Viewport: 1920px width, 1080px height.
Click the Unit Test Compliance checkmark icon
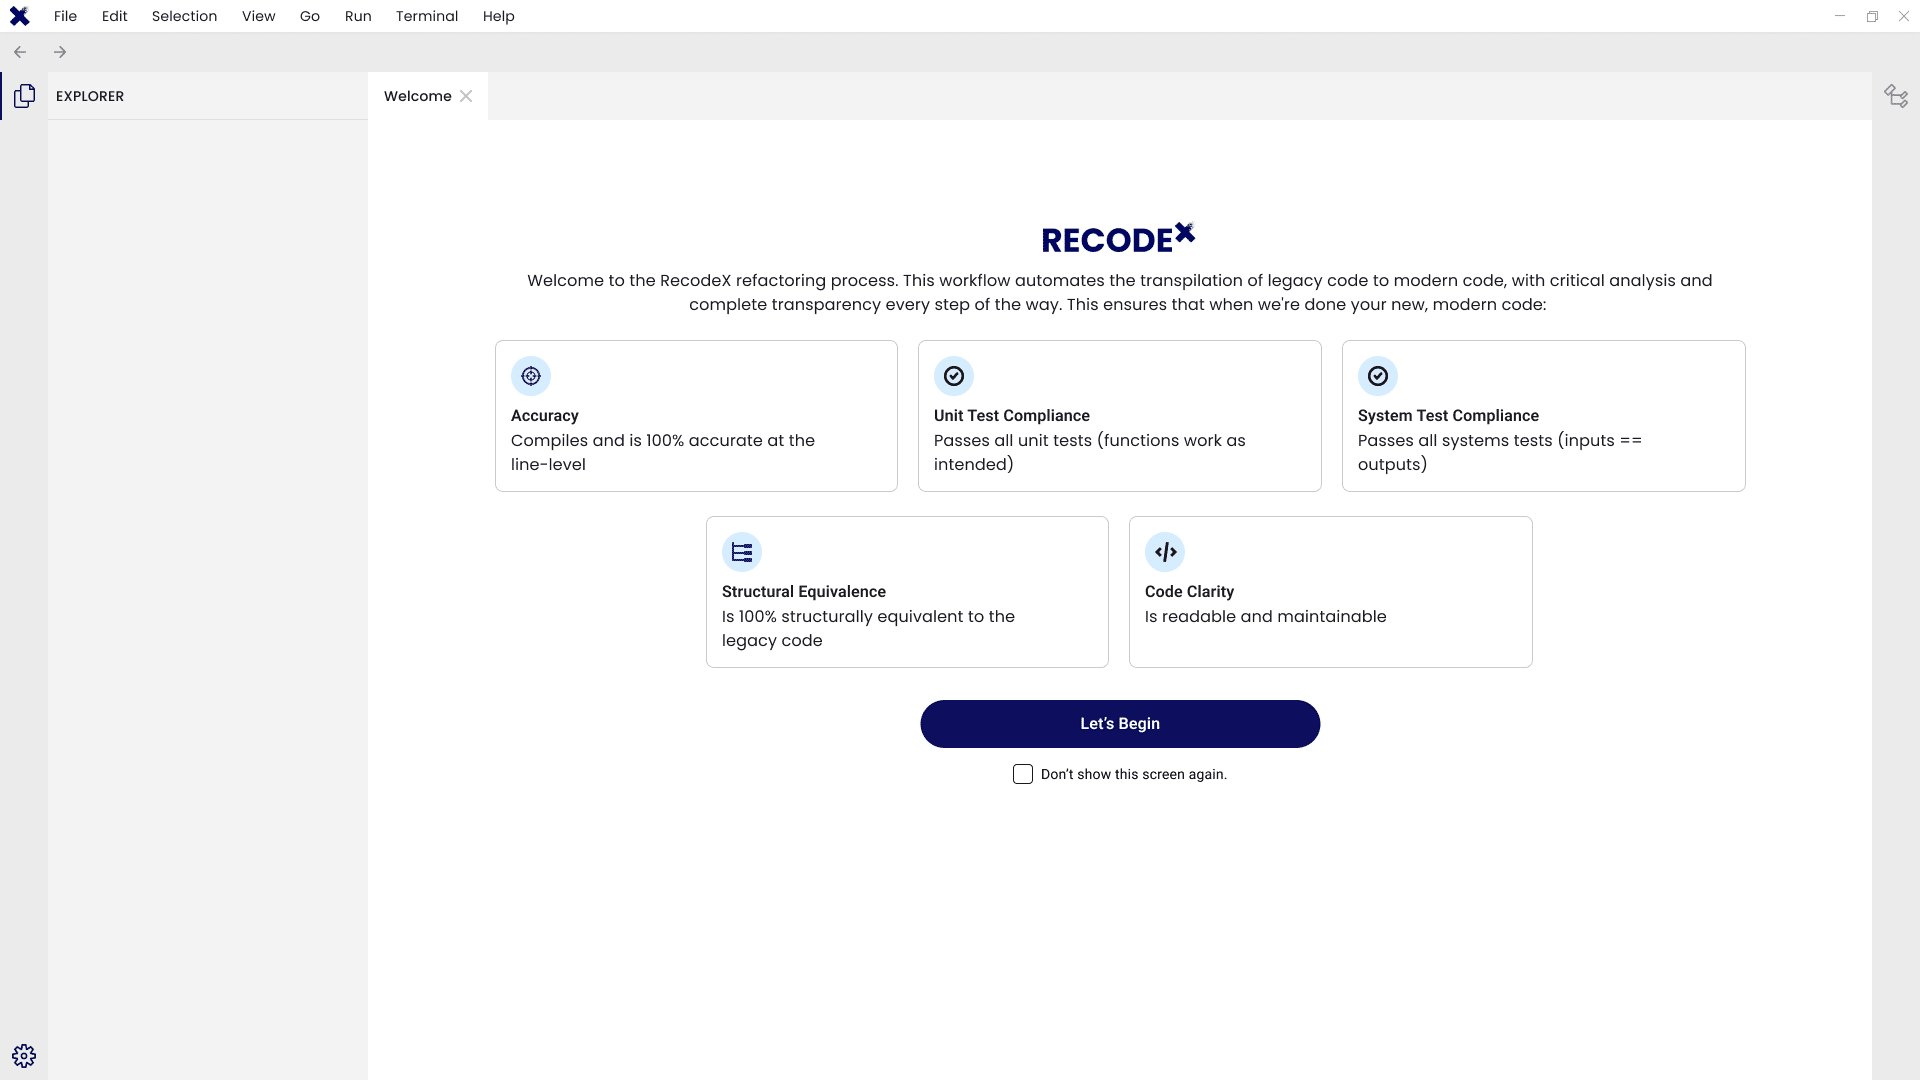[x=954, y=376]
